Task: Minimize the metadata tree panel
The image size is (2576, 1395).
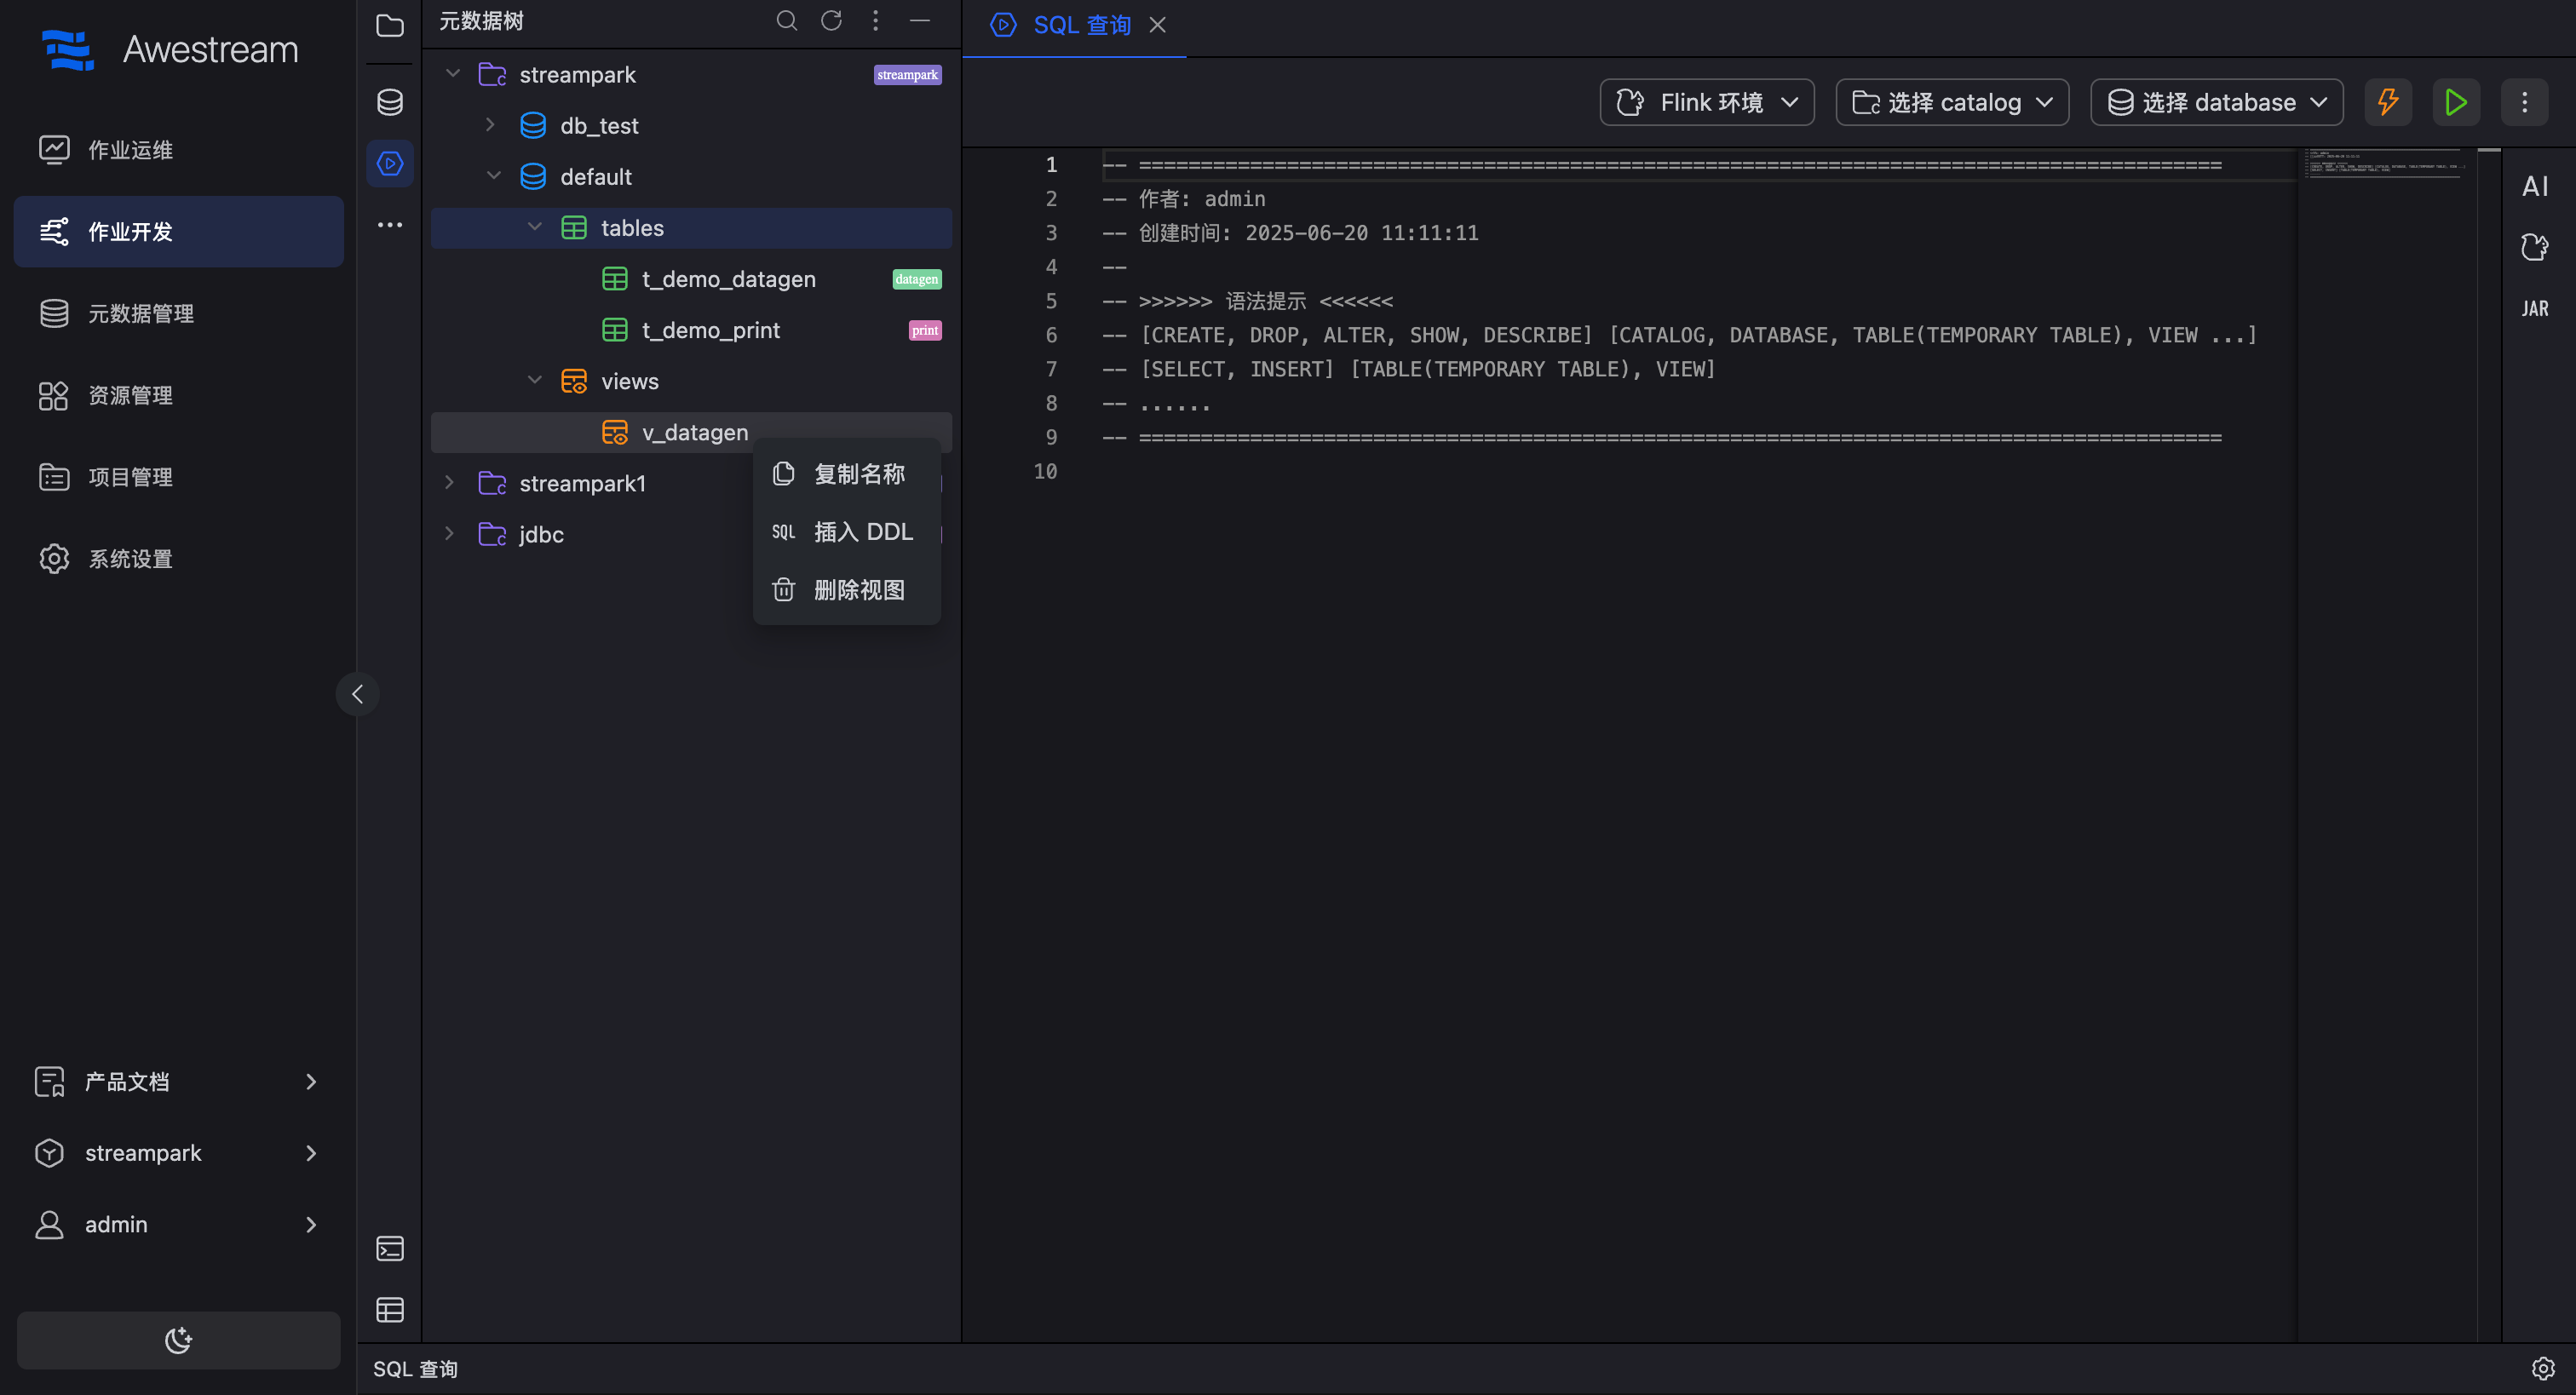Action: pos(920,21)
